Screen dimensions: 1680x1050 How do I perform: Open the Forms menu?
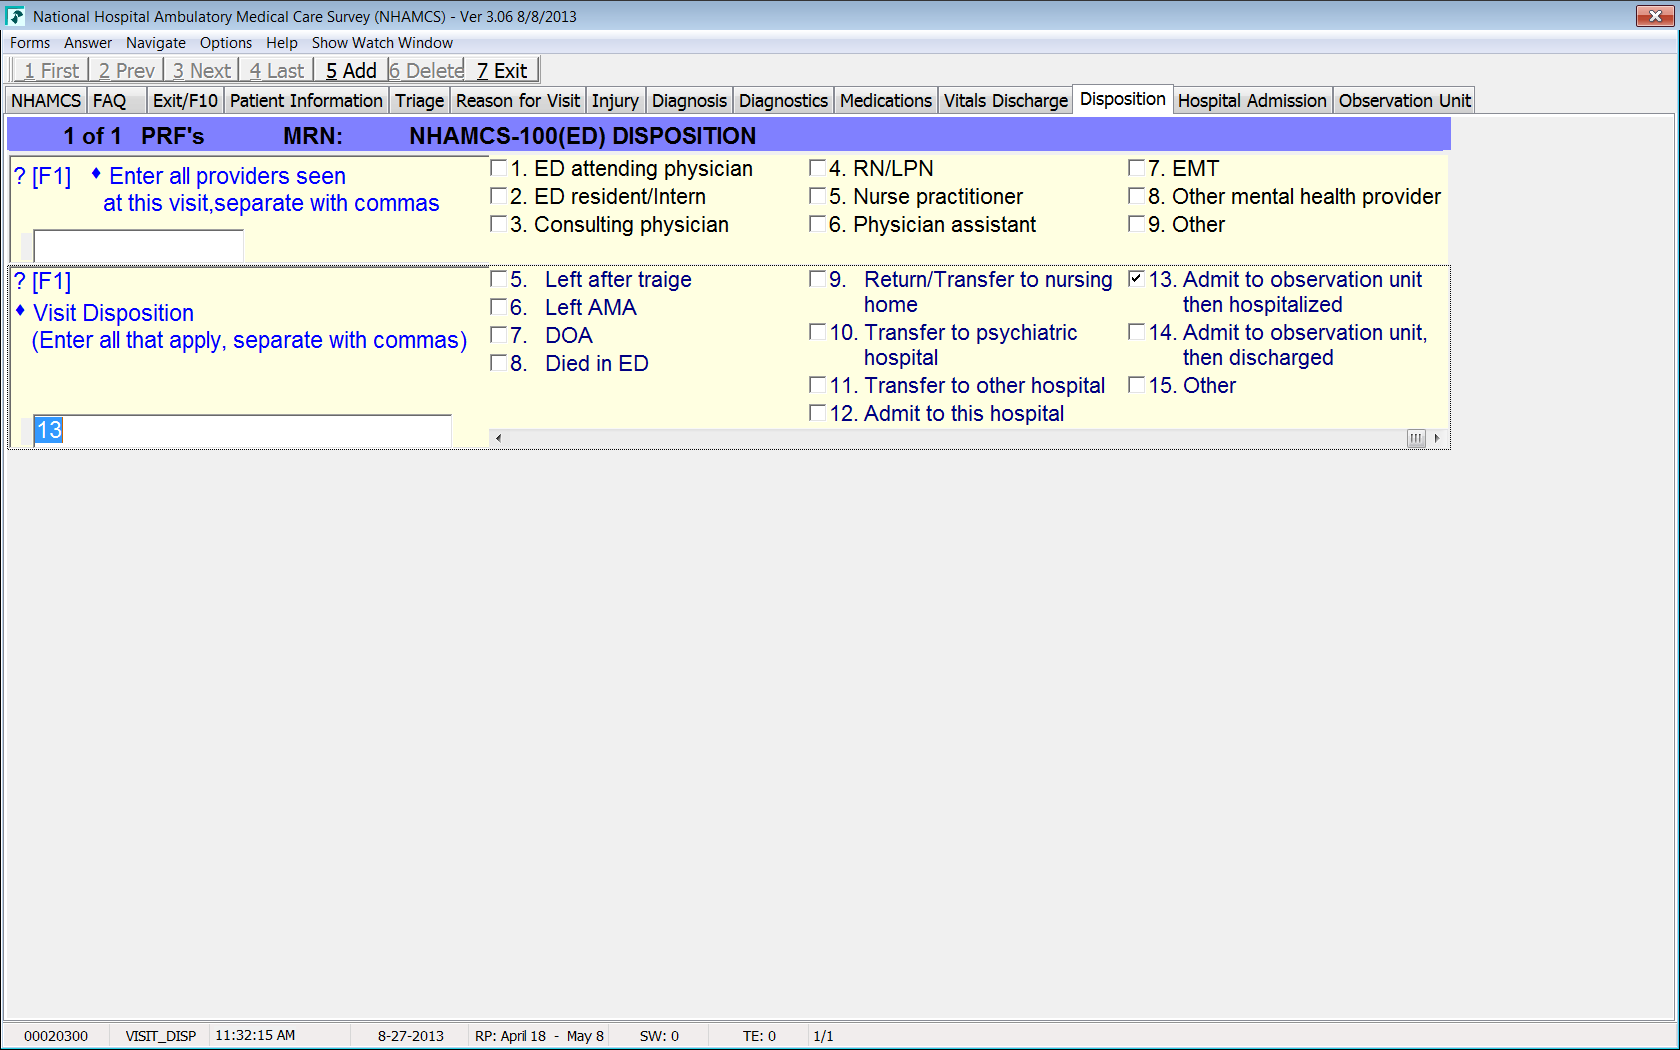pos(30,43)
